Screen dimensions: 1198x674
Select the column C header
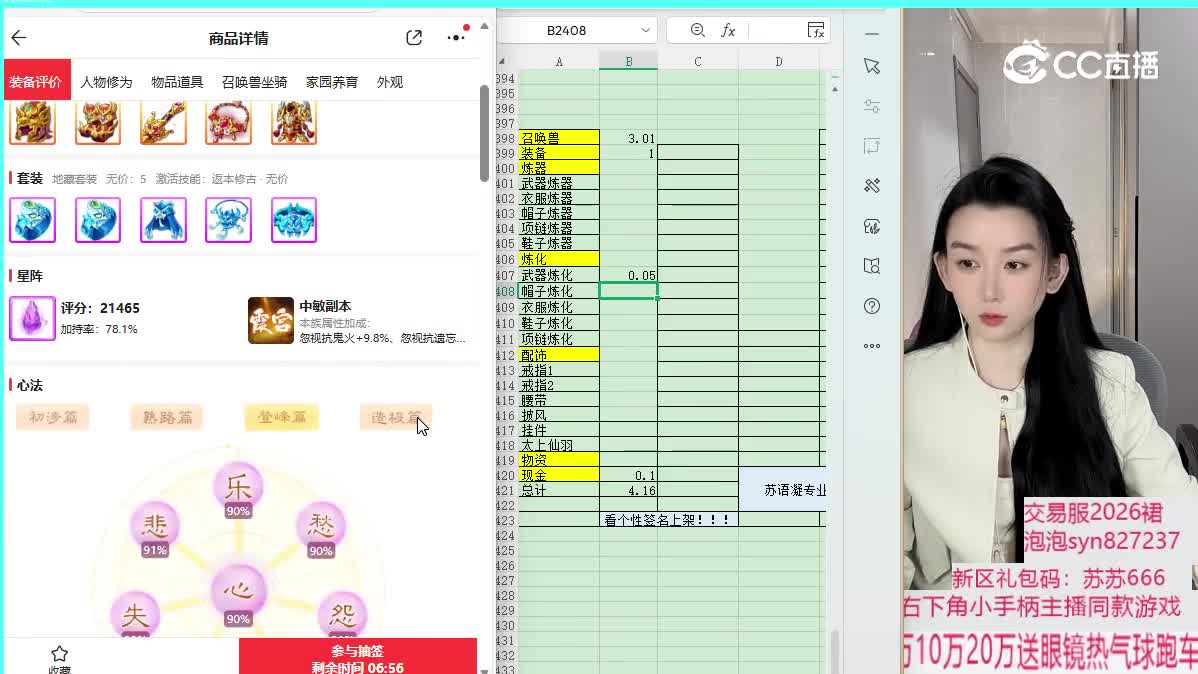(x=698, y=61)
